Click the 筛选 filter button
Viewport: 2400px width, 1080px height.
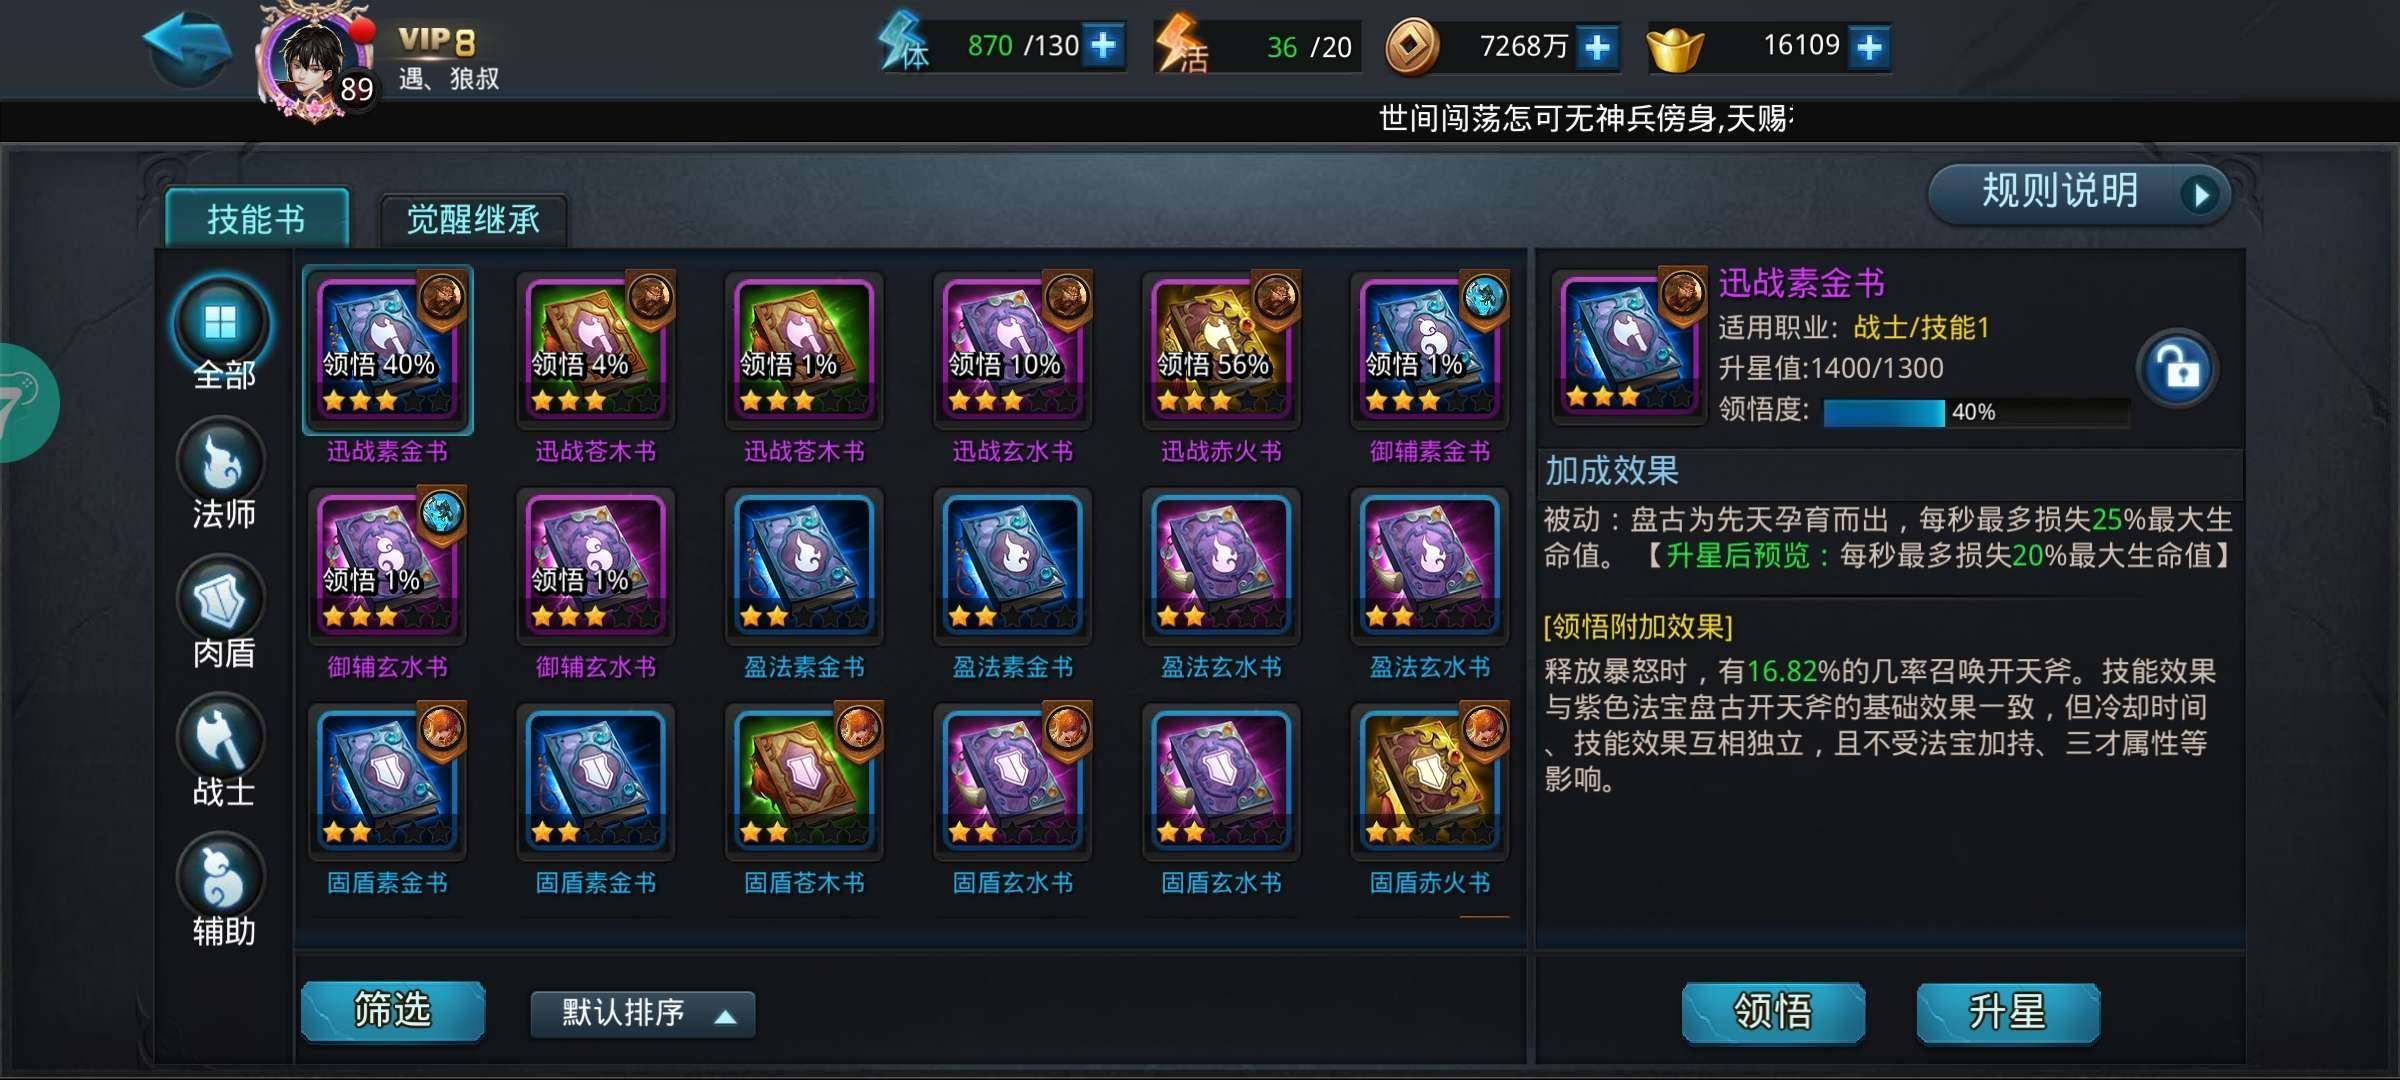point(393,1011)
